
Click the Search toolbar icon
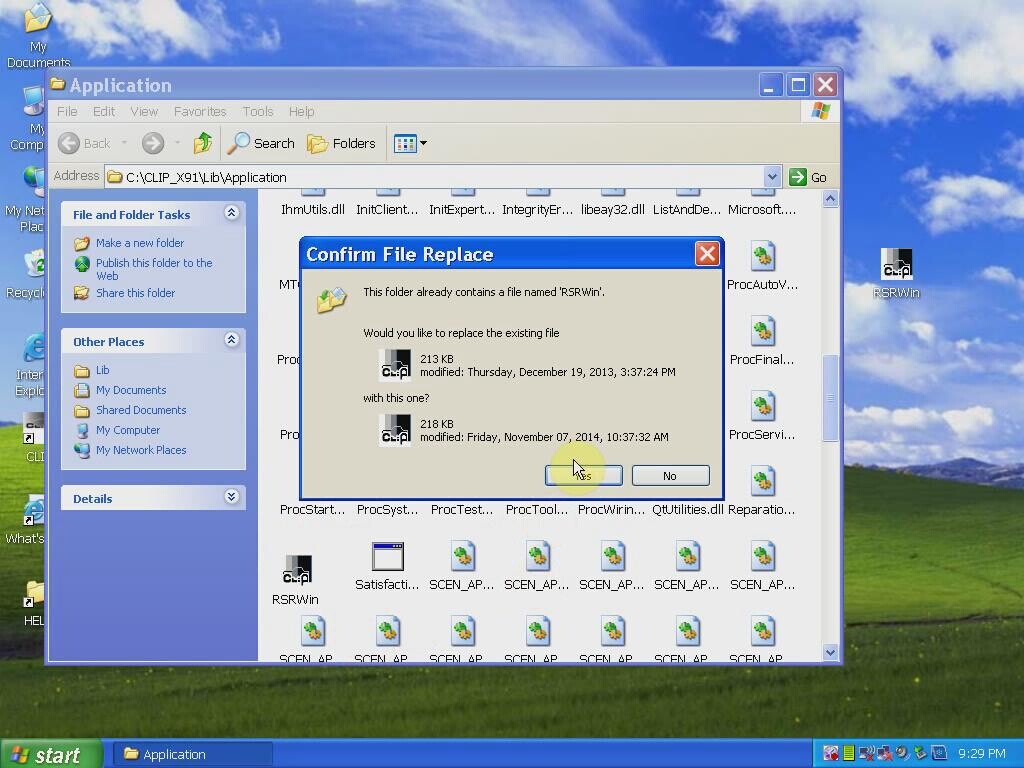(260, 143)
